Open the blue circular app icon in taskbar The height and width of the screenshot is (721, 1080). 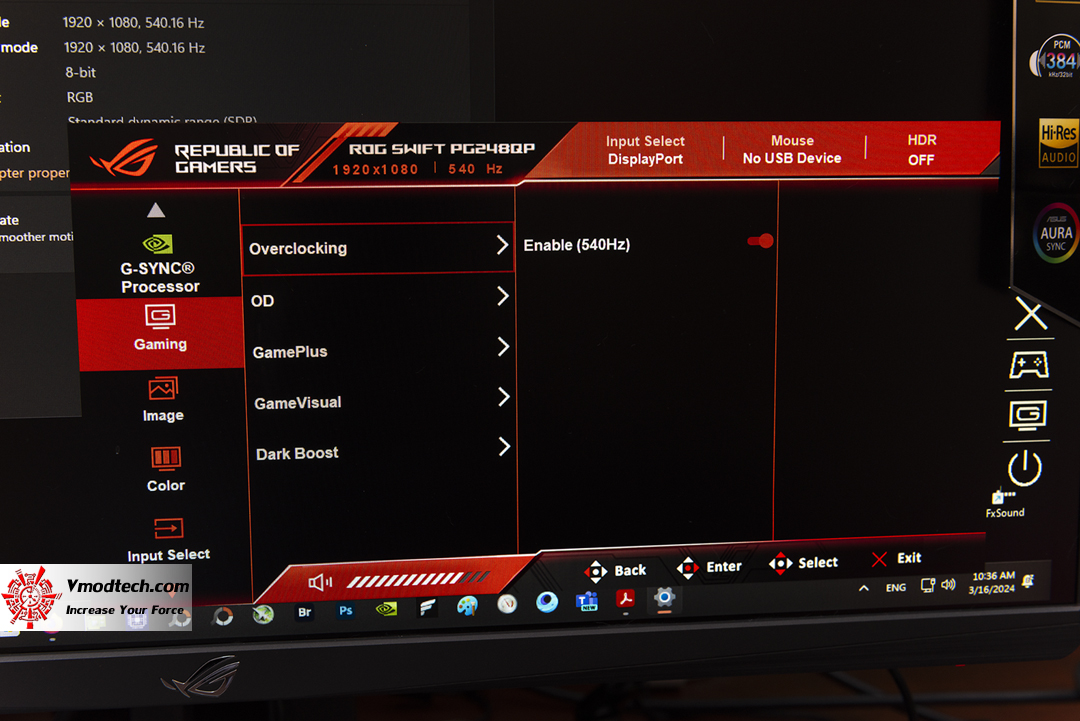tap(547, 603)
